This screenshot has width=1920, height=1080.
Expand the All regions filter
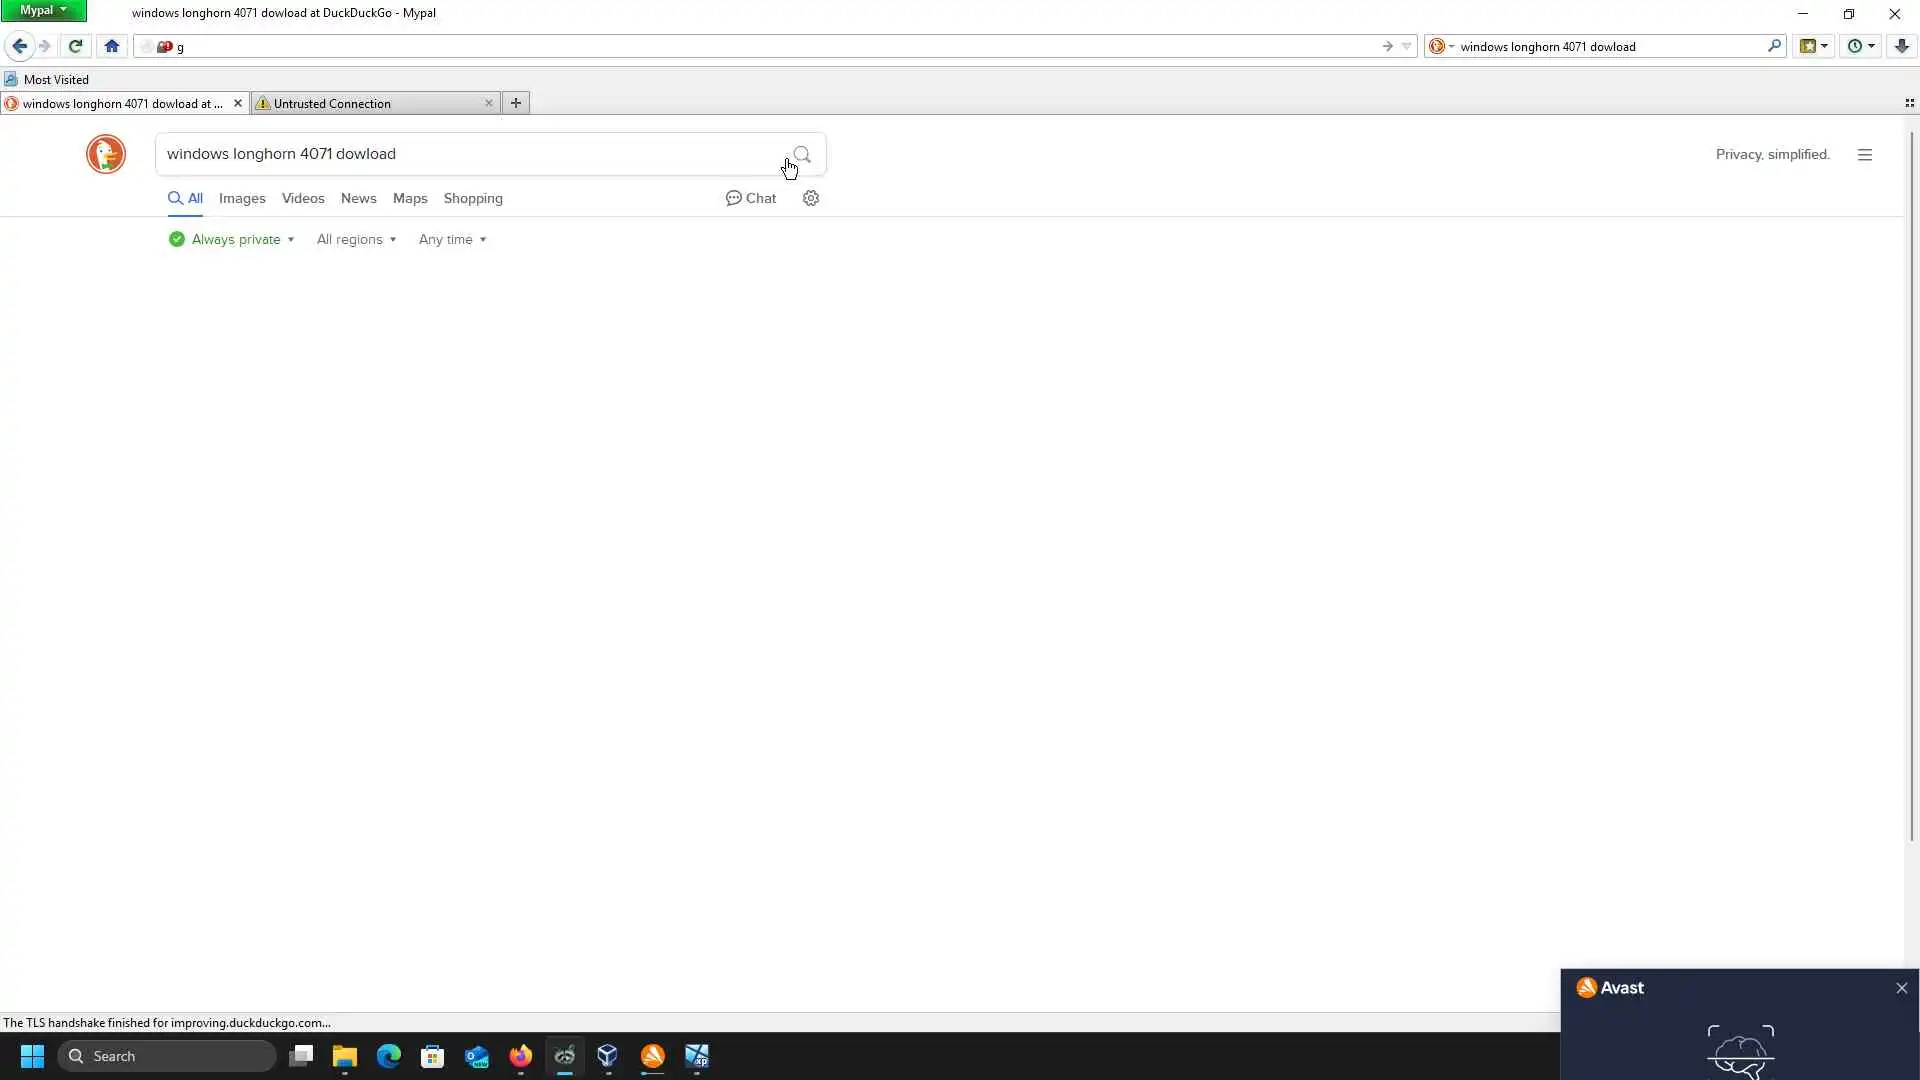[357, 239]
